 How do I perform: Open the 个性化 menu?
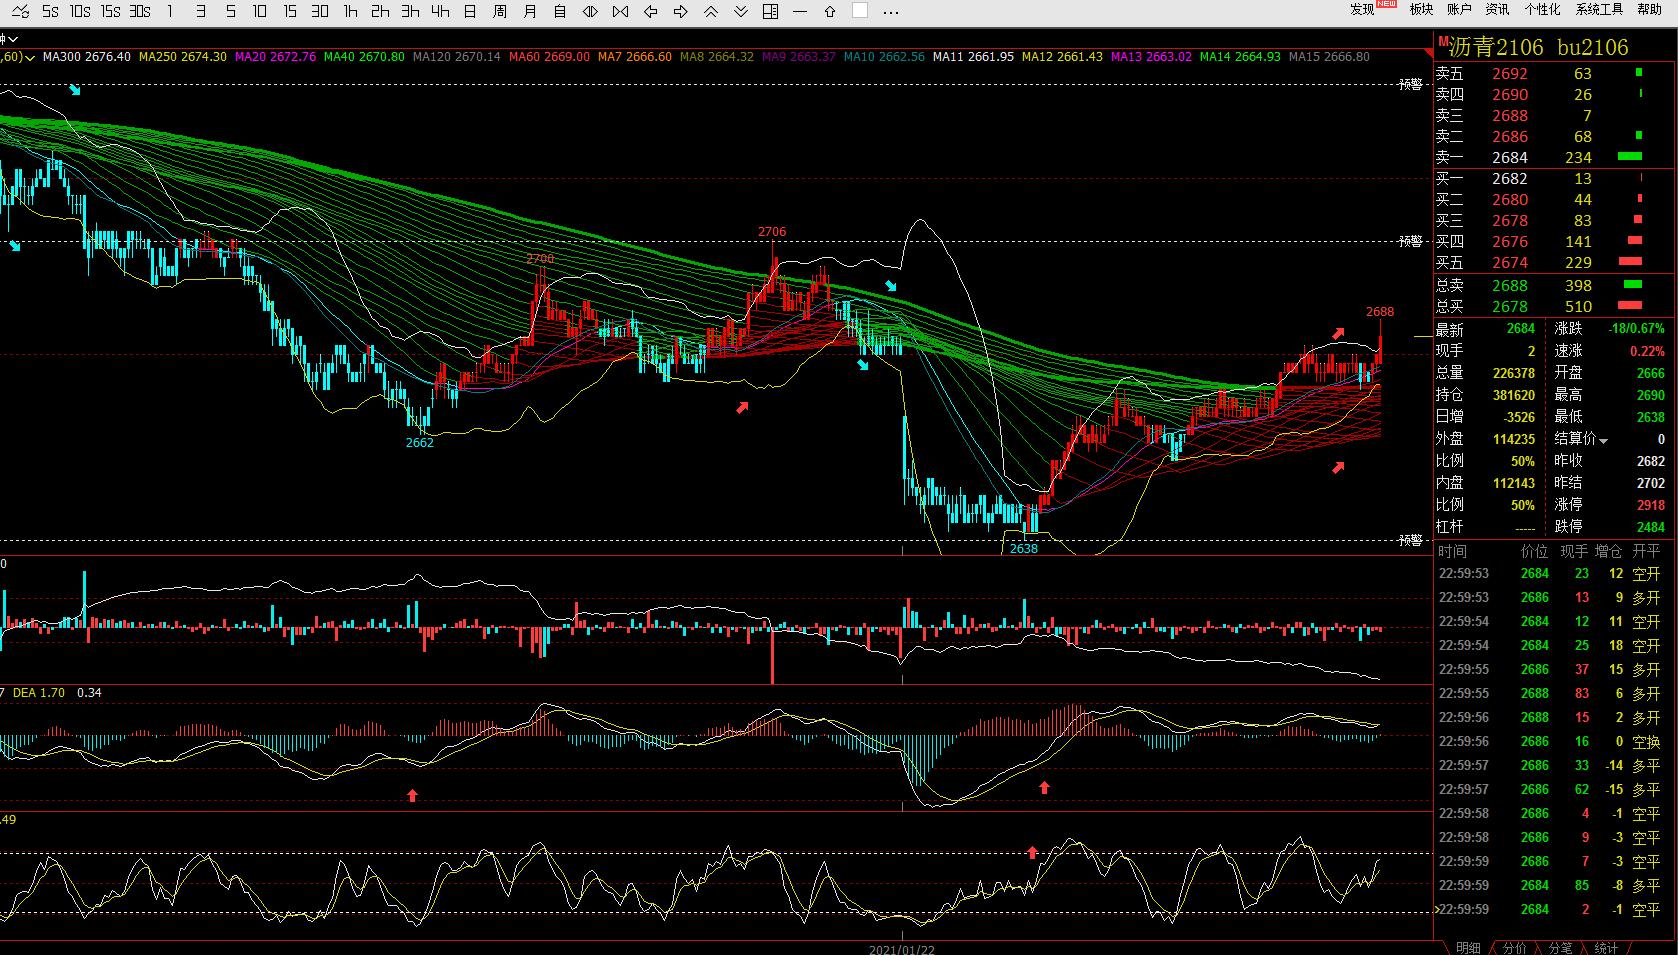pos(1542,10)
